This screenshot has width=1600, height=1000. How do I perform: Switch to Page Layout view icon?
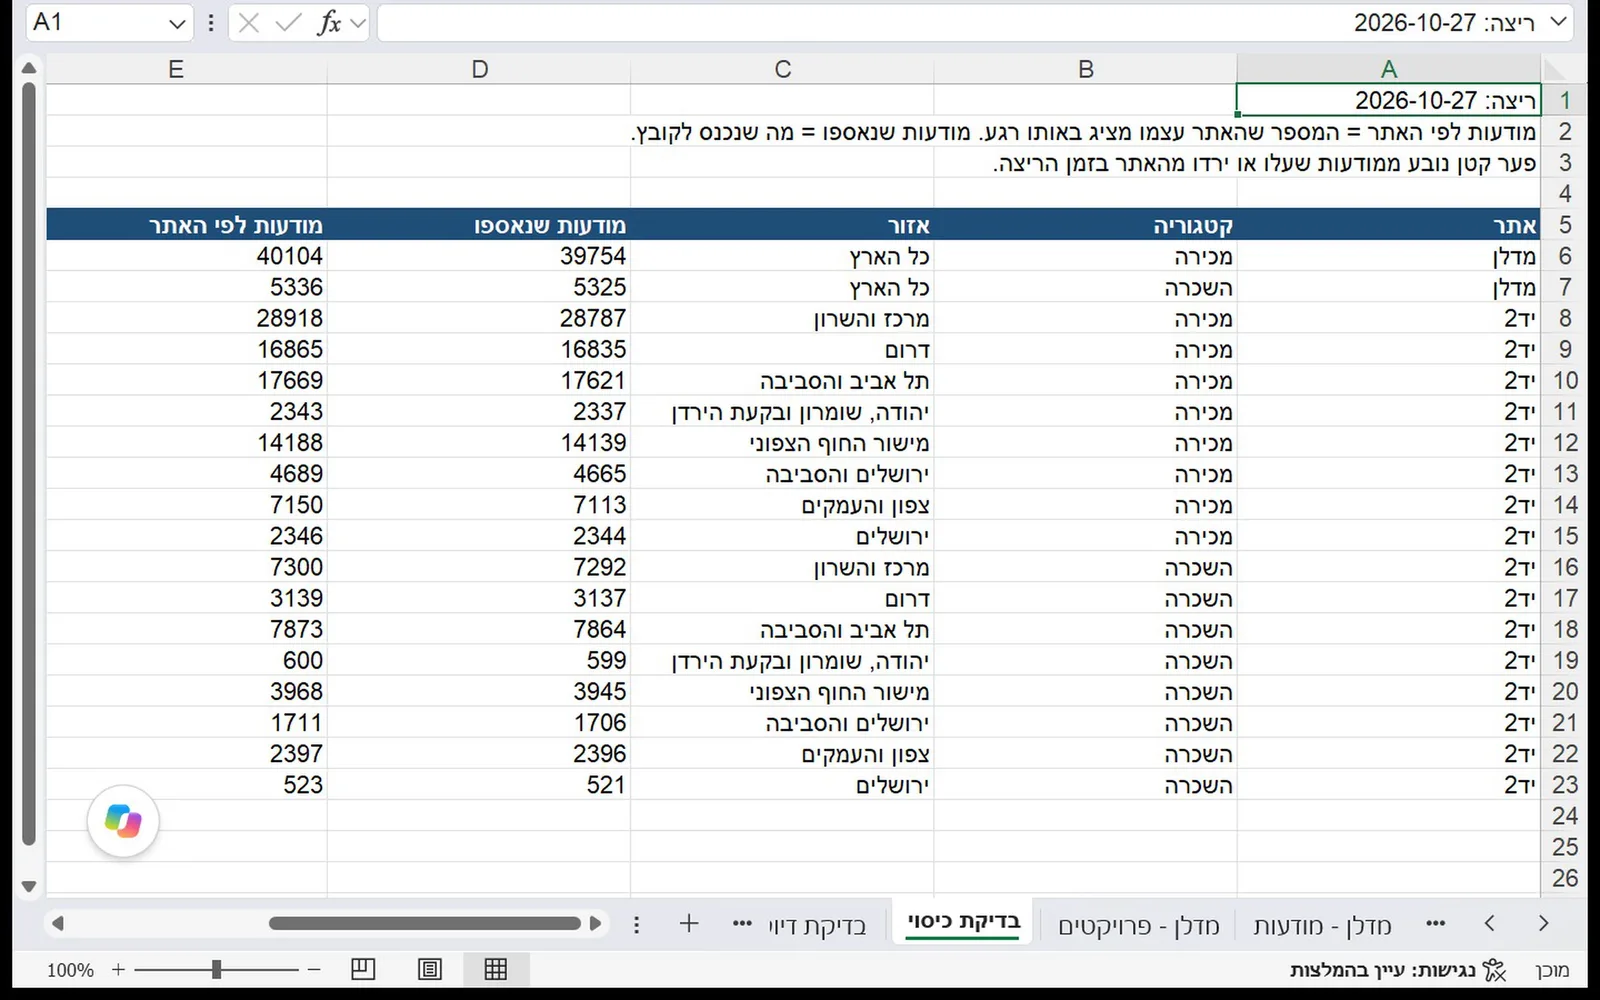click(x=430, y=969)
